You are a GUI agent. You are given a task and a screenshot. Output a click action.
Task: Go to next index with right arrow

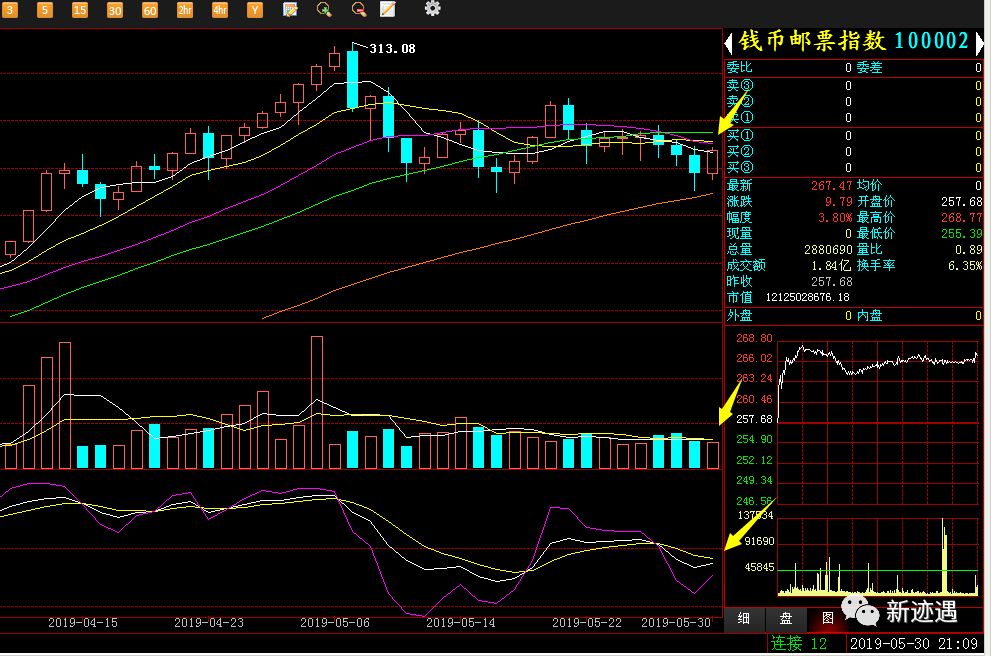click(x=979, y=42)
